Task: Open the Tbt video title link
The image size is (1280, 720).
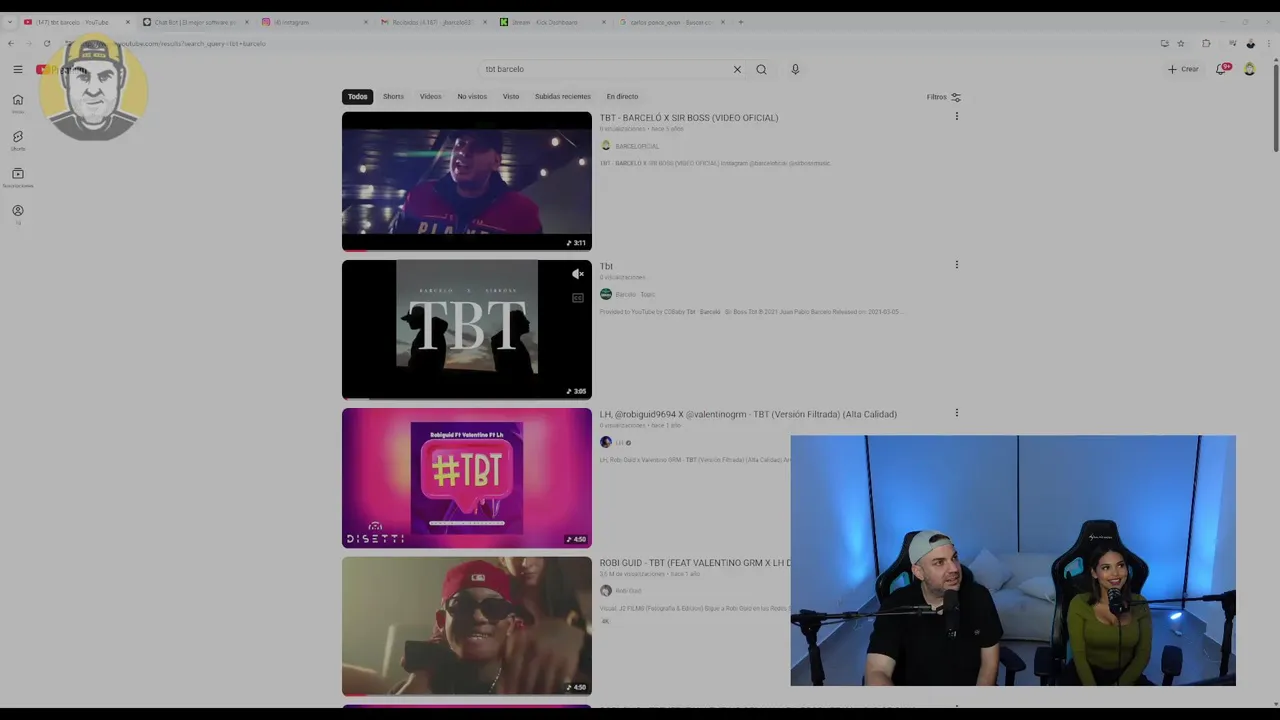Action: (606, 266)
